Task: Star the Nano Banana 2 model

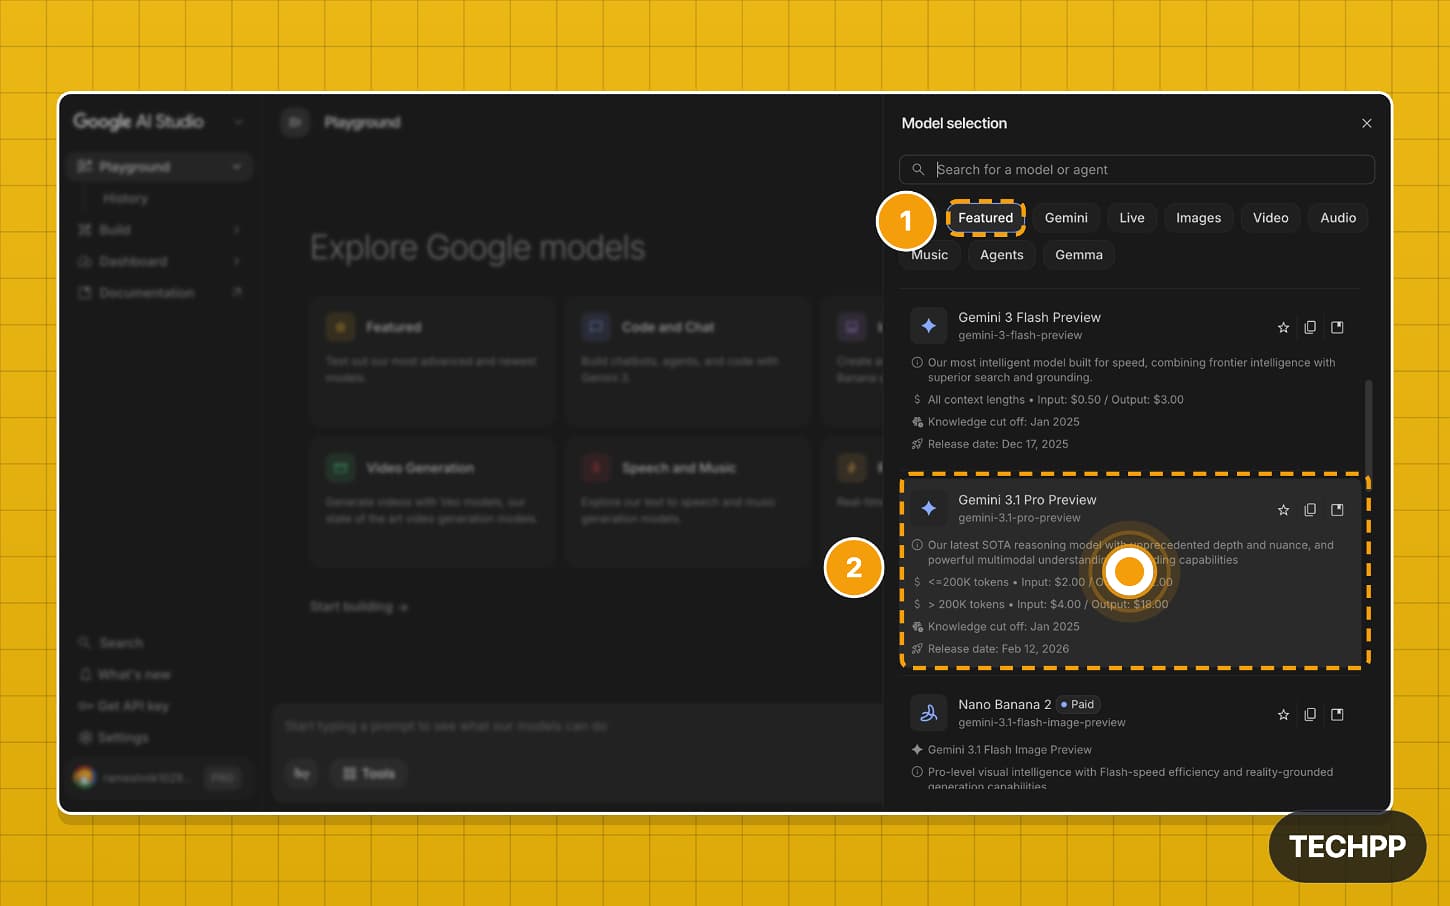Action: pos(1283,715)
